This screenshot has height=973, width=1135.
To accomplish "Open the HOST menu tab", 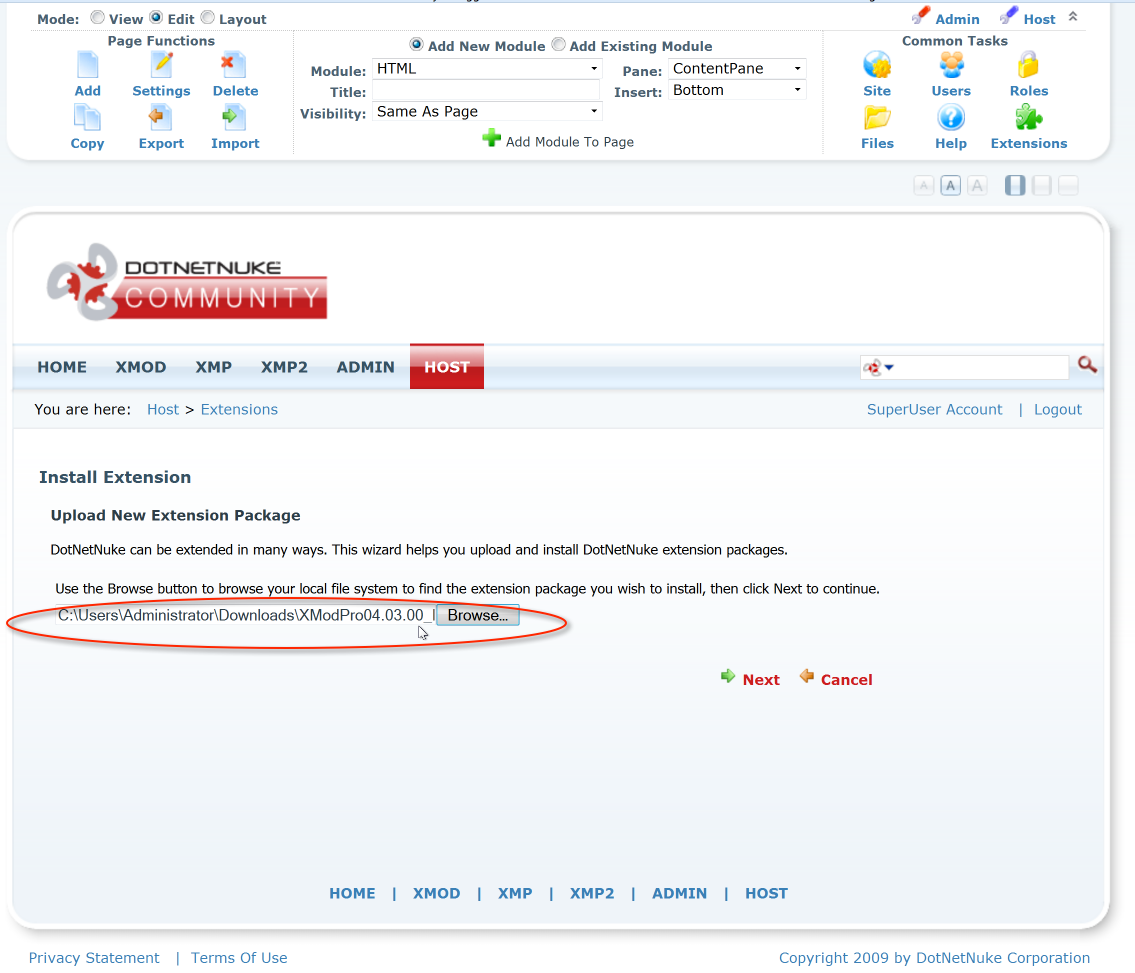I will point(447,367).
